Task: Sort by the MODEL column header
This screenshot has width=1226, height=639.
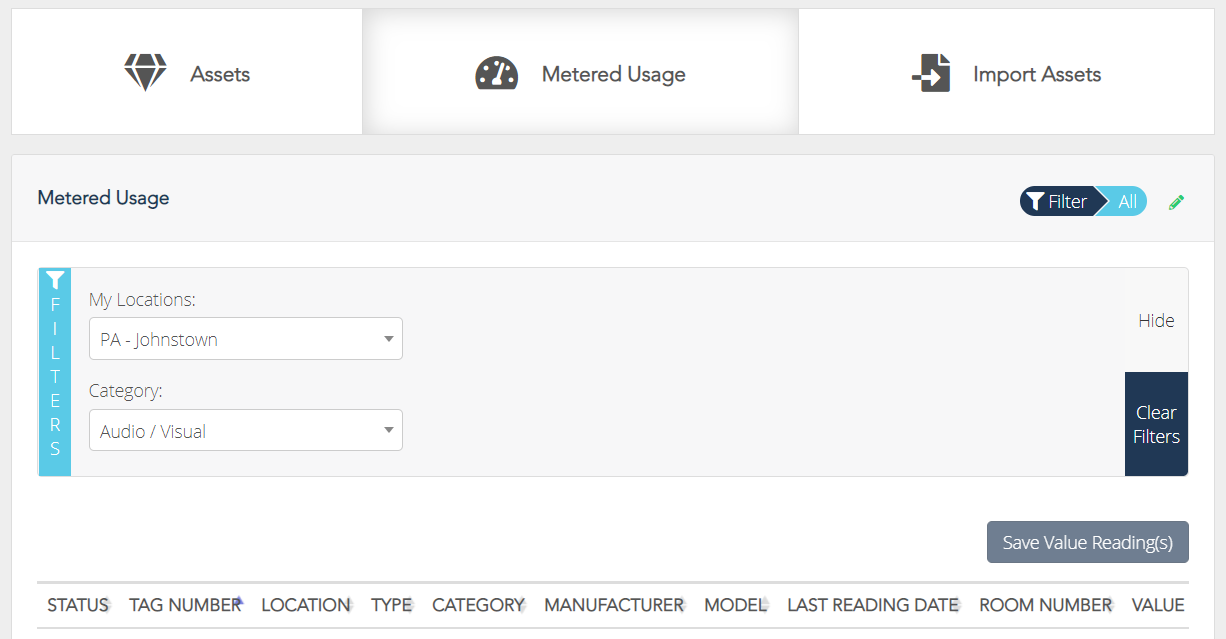Action: point(736,605)
